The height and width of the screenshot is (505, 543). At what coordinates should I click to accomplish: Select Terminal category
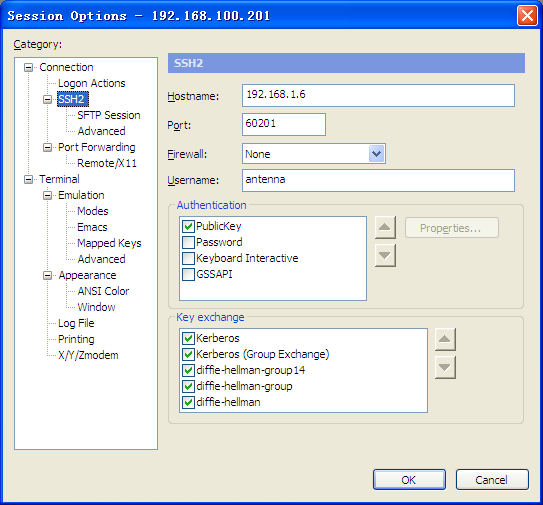(59, 179)
